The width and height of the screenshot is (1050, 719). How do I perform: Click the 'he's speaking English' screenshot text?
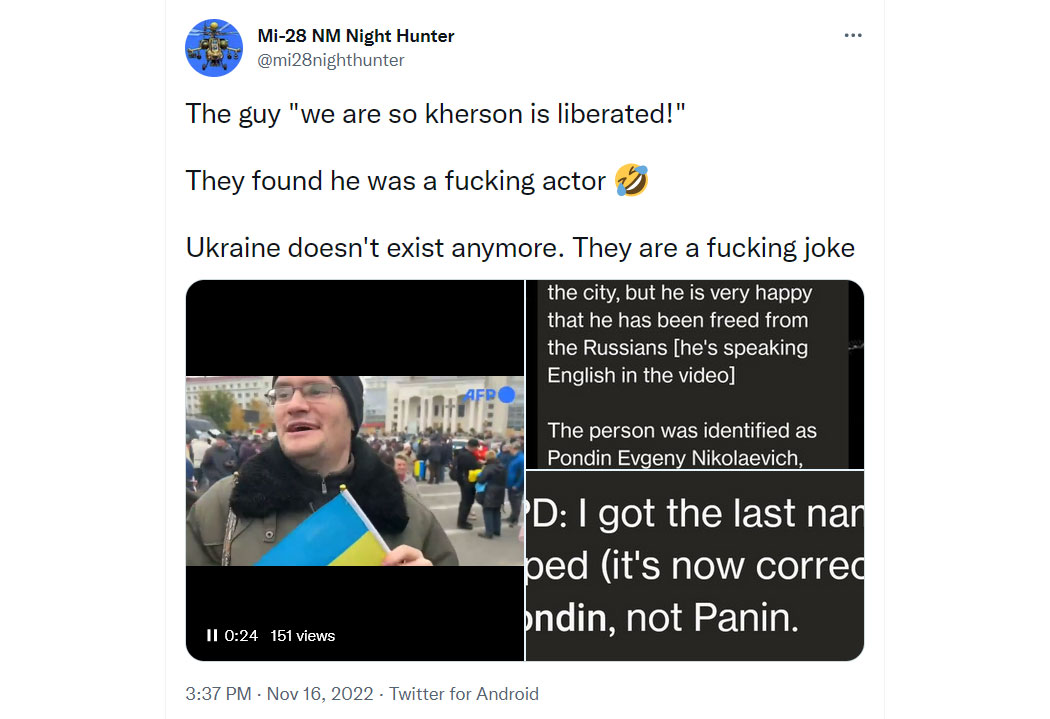click(678, 362)
